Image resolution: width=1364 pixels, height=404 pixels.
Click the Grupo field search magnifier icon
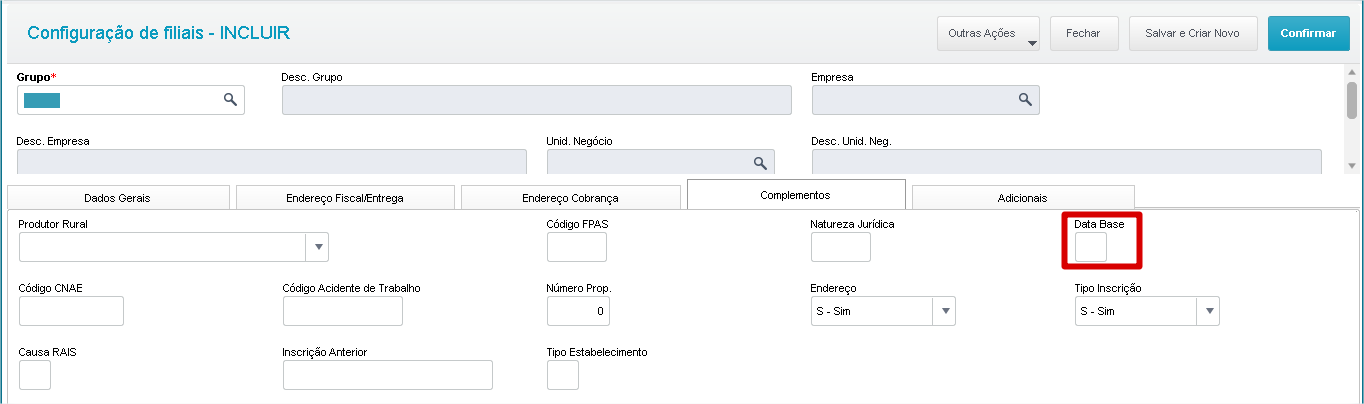(x=230, y=100)
